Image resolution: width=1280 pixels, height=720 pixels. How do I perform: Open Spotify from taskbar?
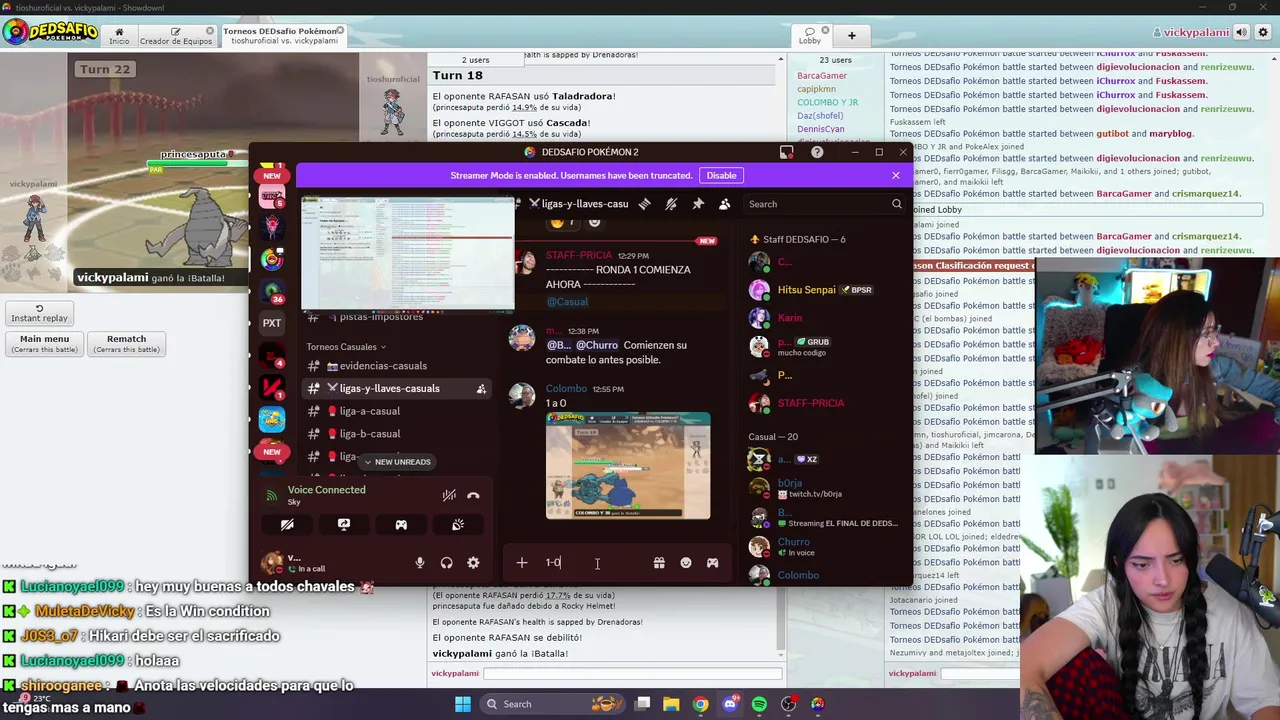click(759, 704)
